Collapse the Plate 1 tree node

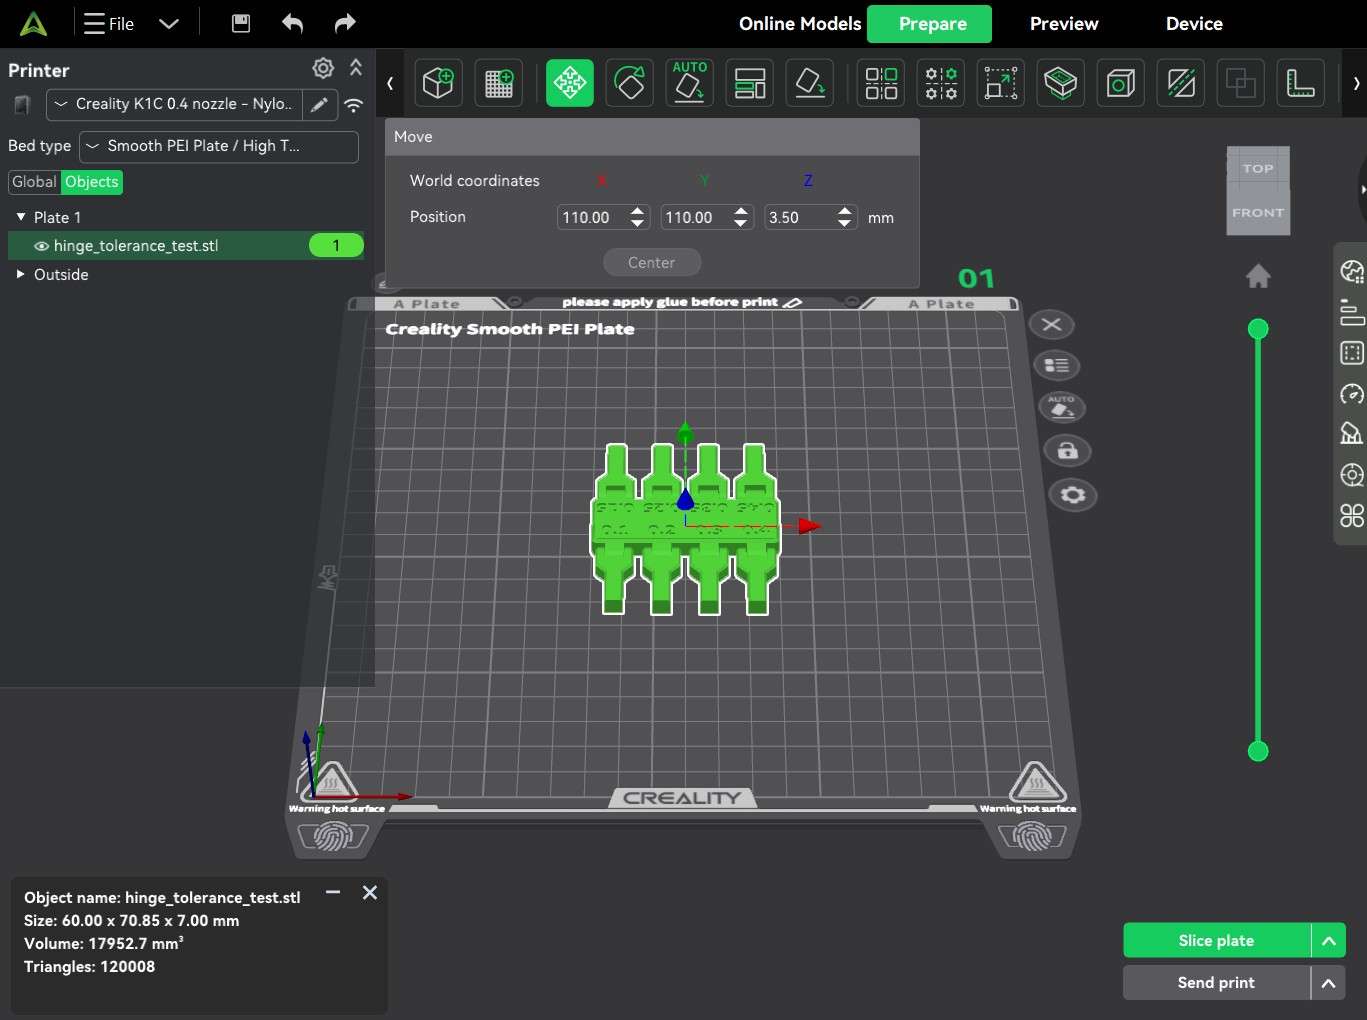20,217
